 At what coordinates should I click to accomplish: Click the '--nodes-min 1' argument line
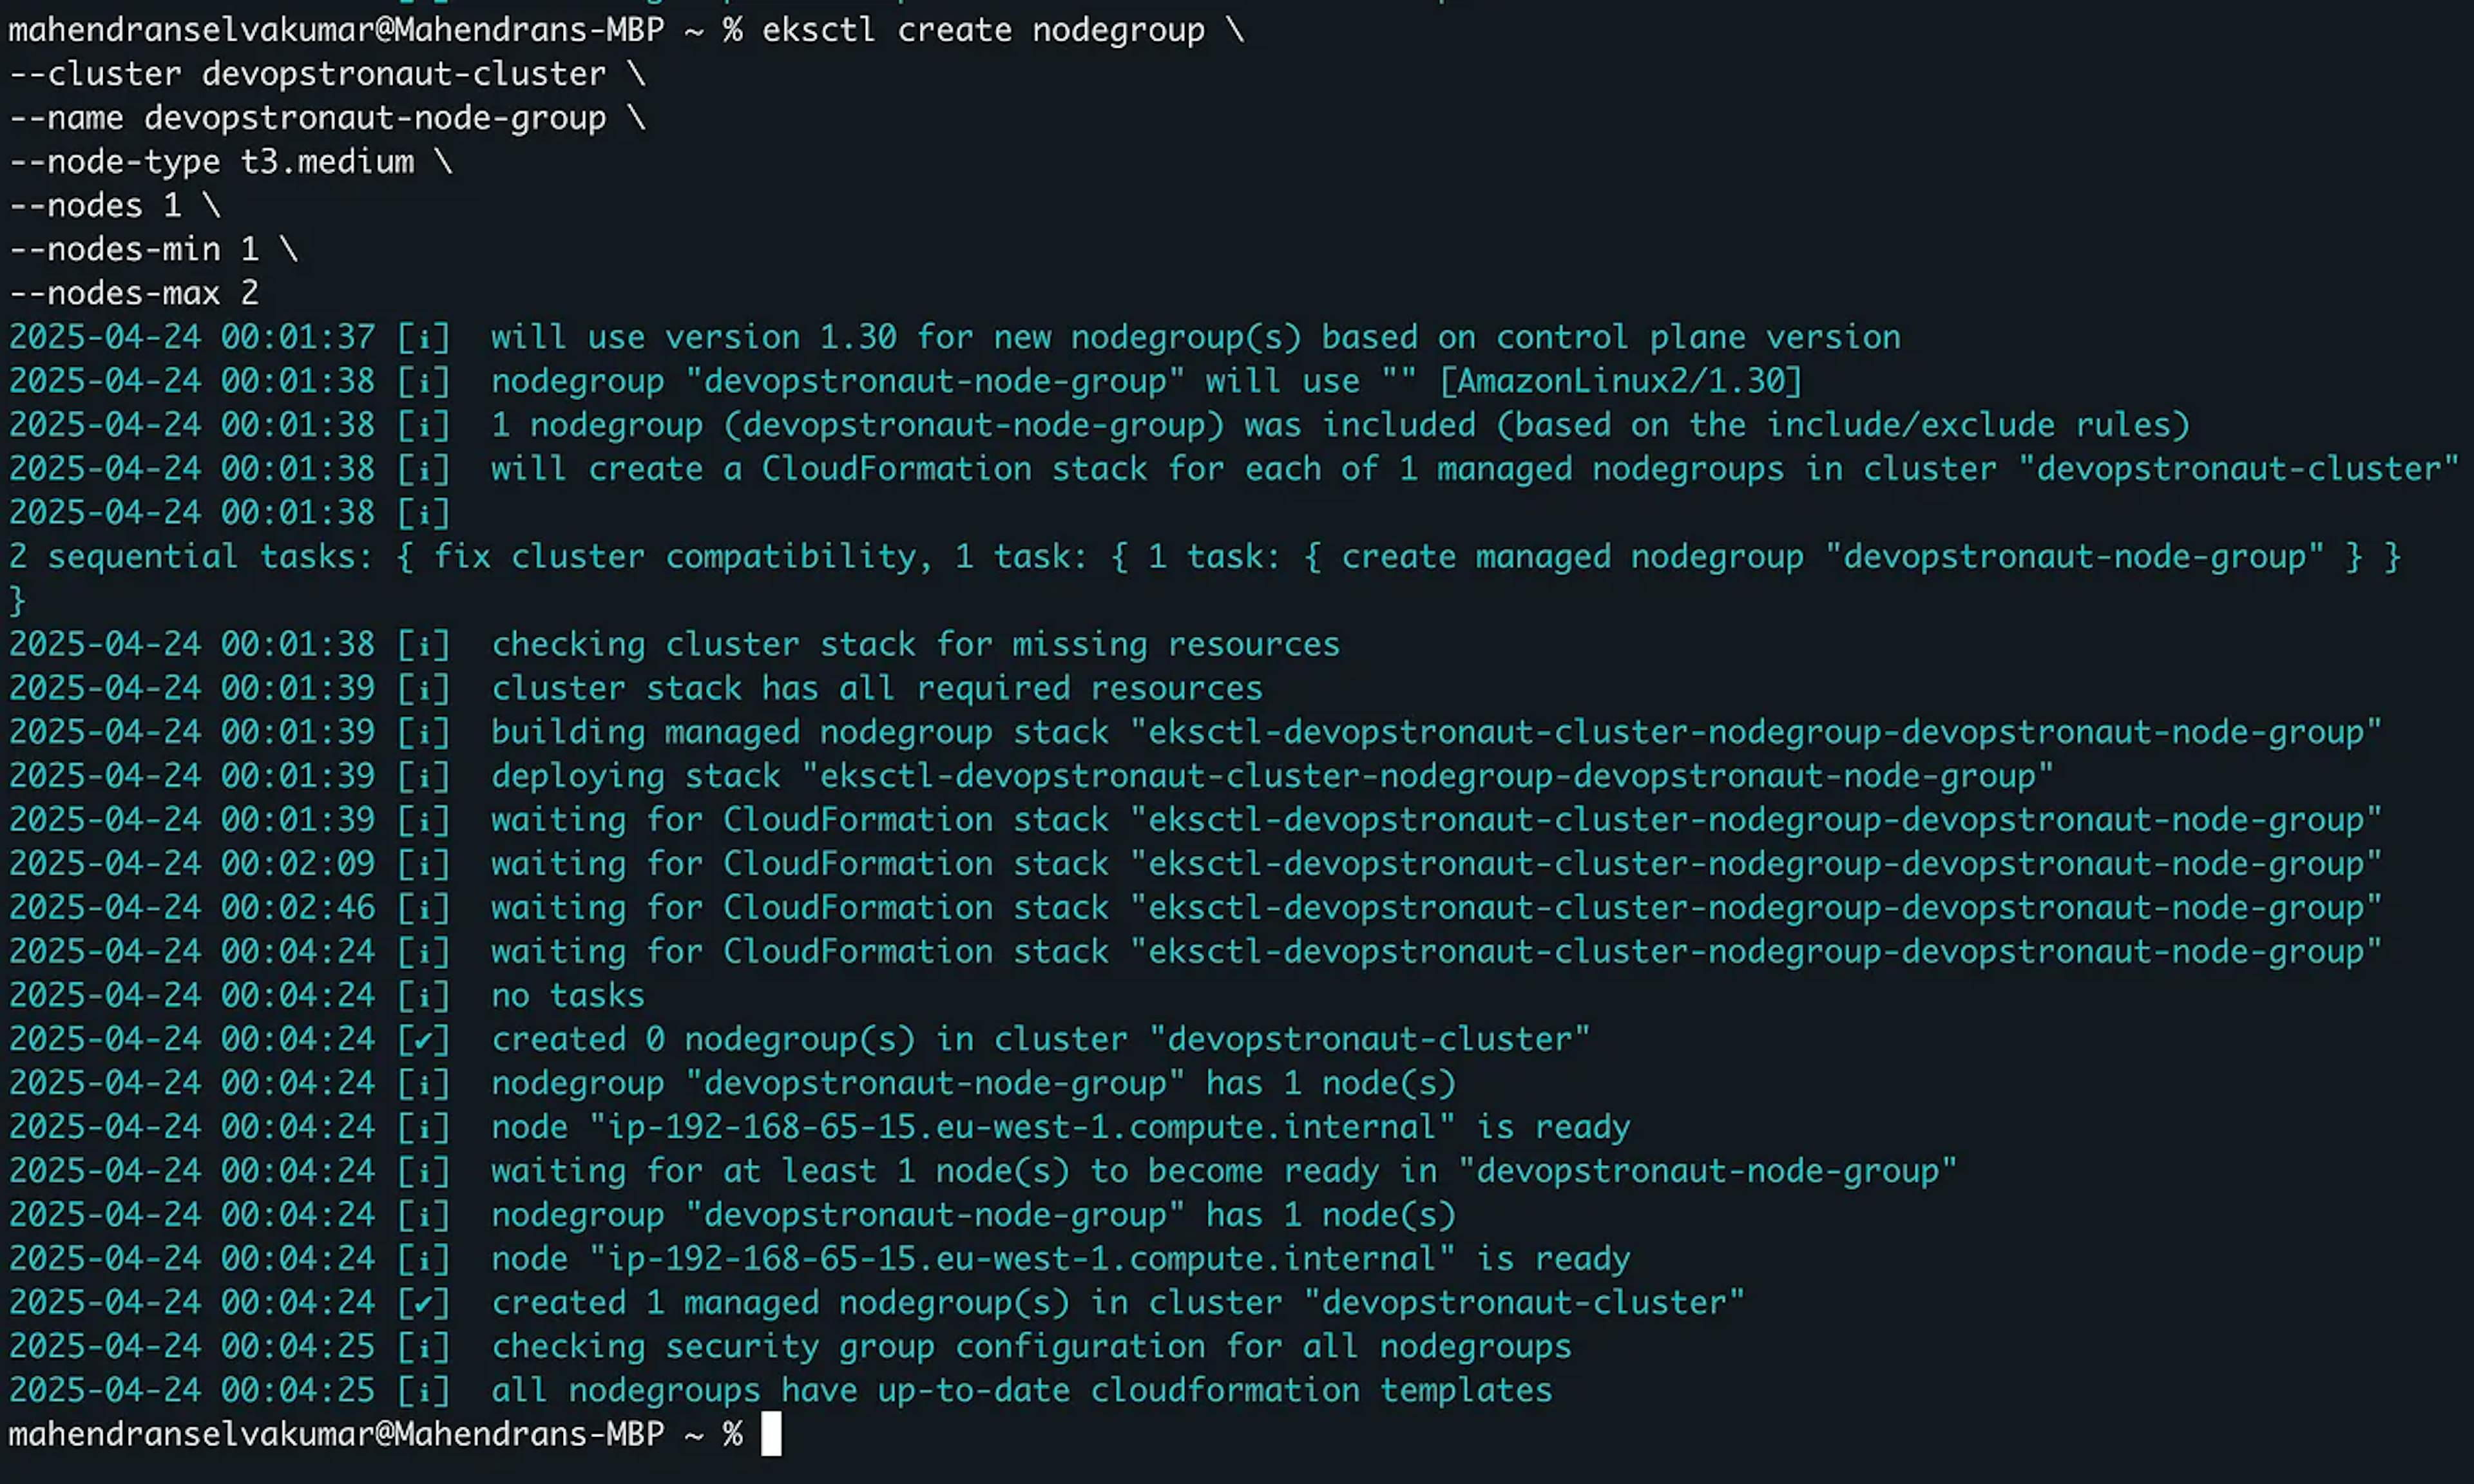click(153, 249)
